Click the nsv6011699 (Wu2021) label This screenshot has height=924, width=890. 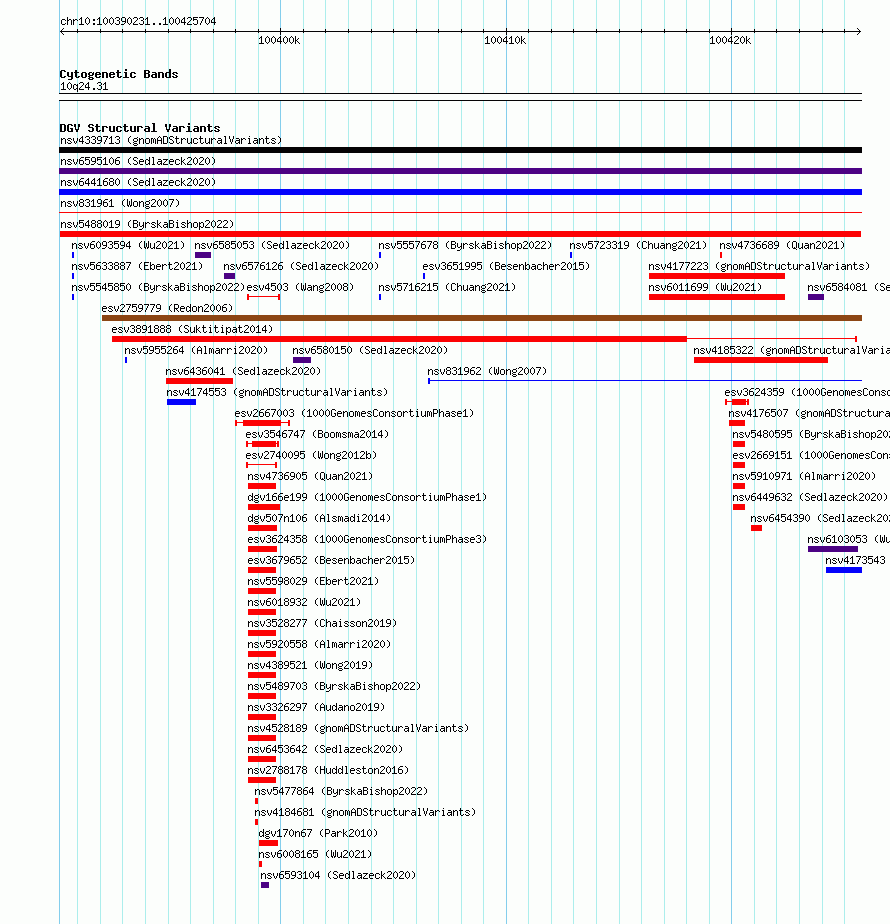point(705,288)
